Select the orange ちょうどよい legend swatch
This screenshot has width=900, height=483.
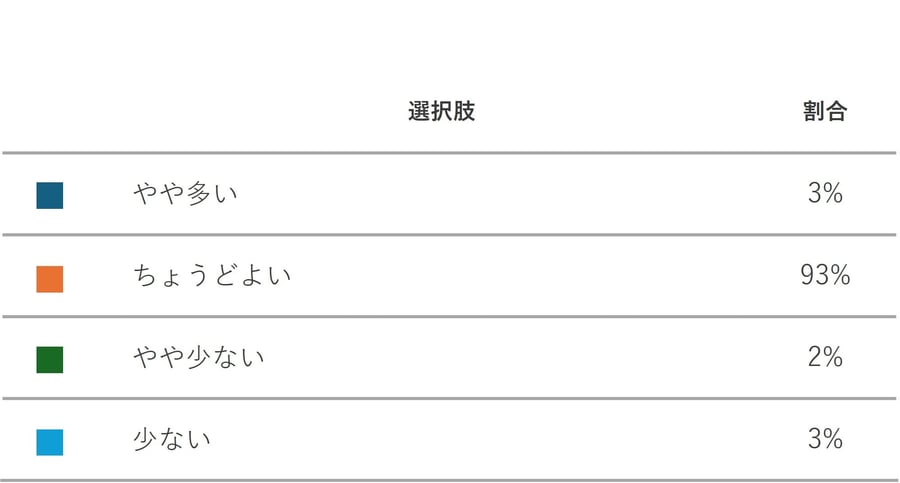[x=49, y=278]
